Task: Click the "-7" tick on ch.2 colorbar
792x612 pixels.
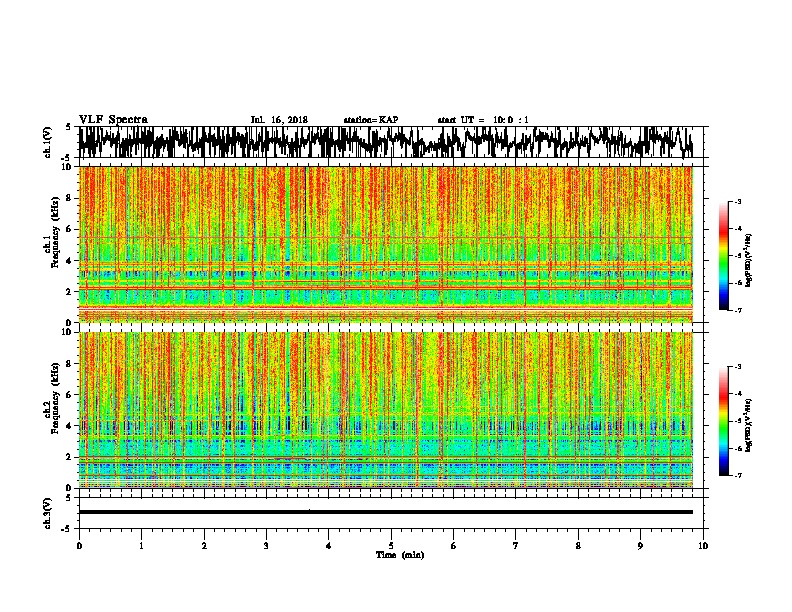Action: pos(738,475)
